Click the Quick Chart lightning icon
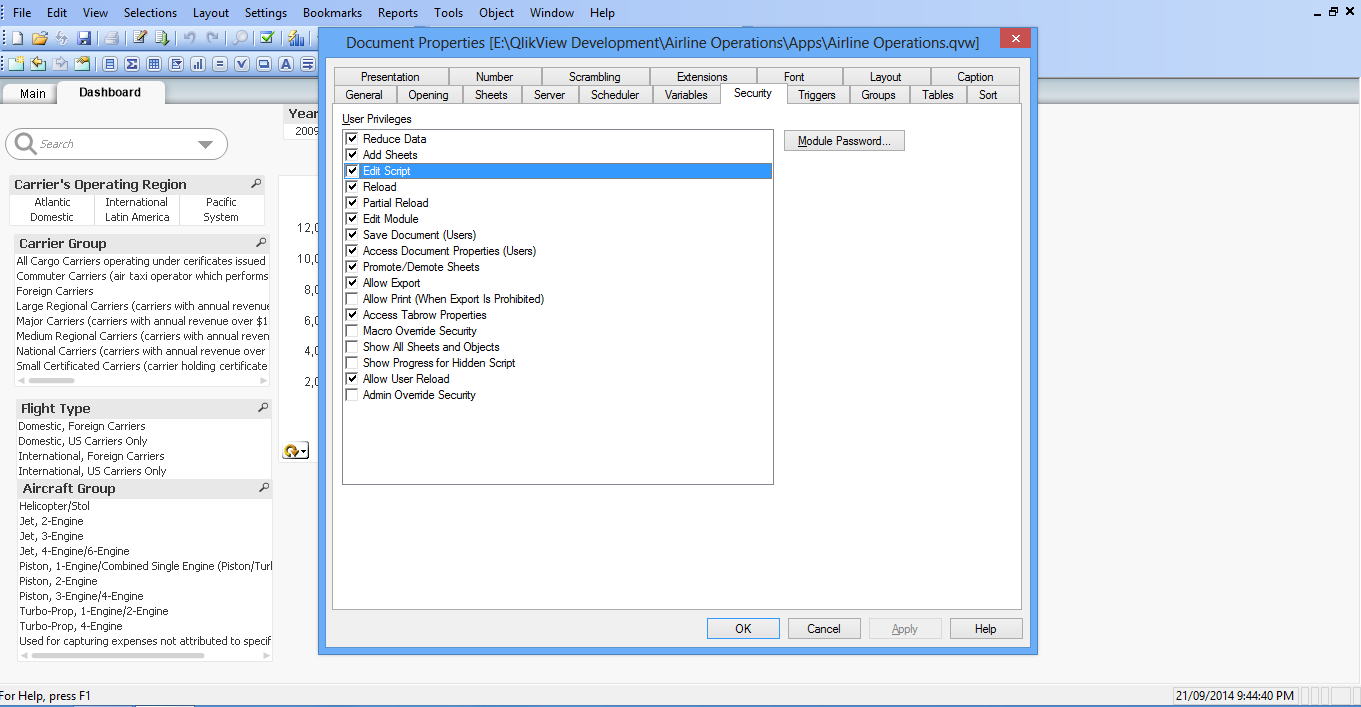This screenshot has width=1361, height=707. 296,38
